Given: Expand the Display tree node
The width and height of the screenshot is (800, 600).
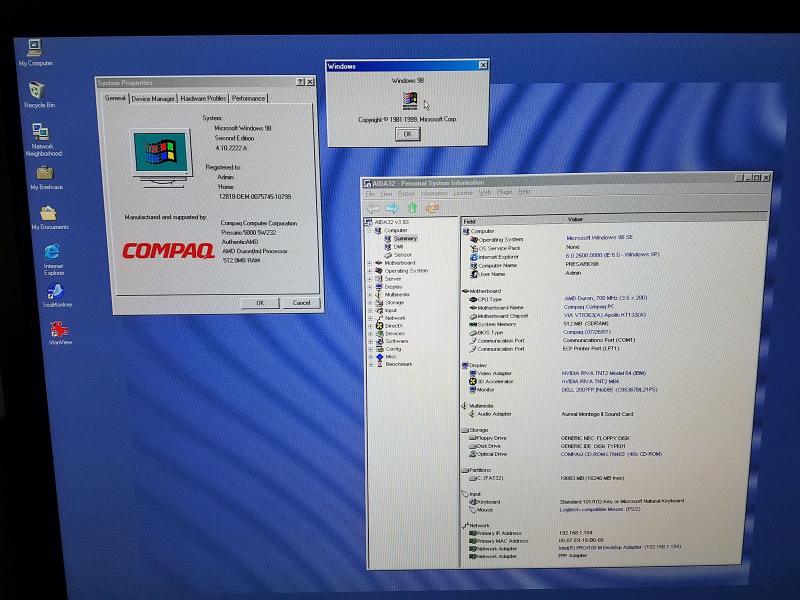Looking at the screenshot, I should click(x=369, y=287).
